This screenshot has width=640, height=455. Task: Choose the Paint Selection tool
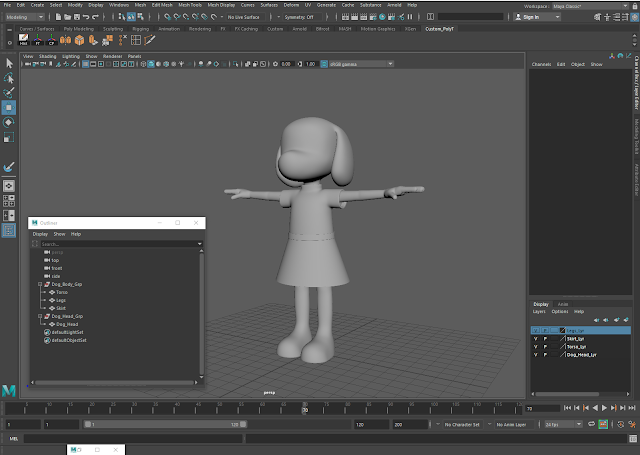tap(9, 92)
